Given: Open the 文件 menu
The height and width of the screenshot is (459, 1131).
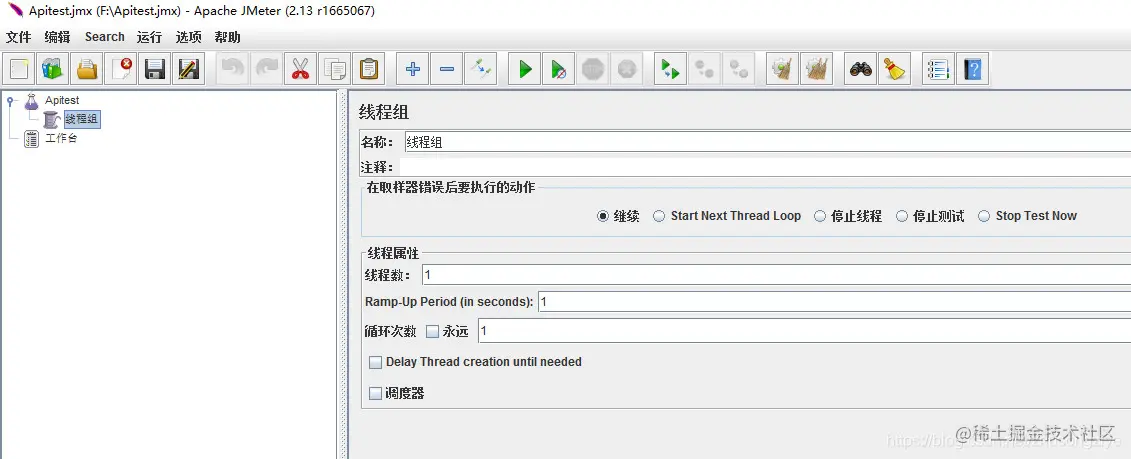Looking at the screenshot, I should click(x=19, y=37).
